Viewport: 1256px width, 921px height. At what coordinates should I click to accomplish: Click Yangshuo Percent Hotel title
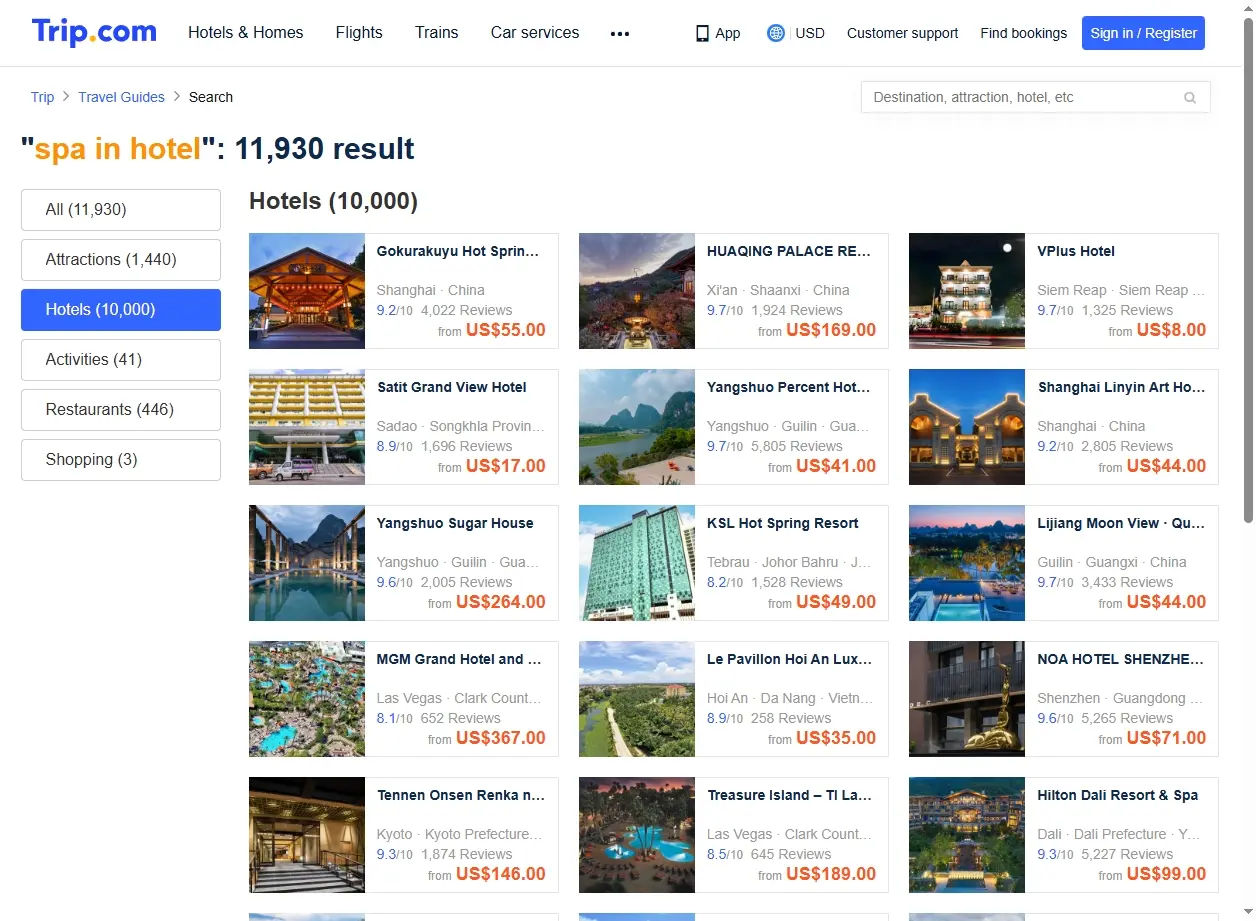pyautogui.click(x=789, y=388)
